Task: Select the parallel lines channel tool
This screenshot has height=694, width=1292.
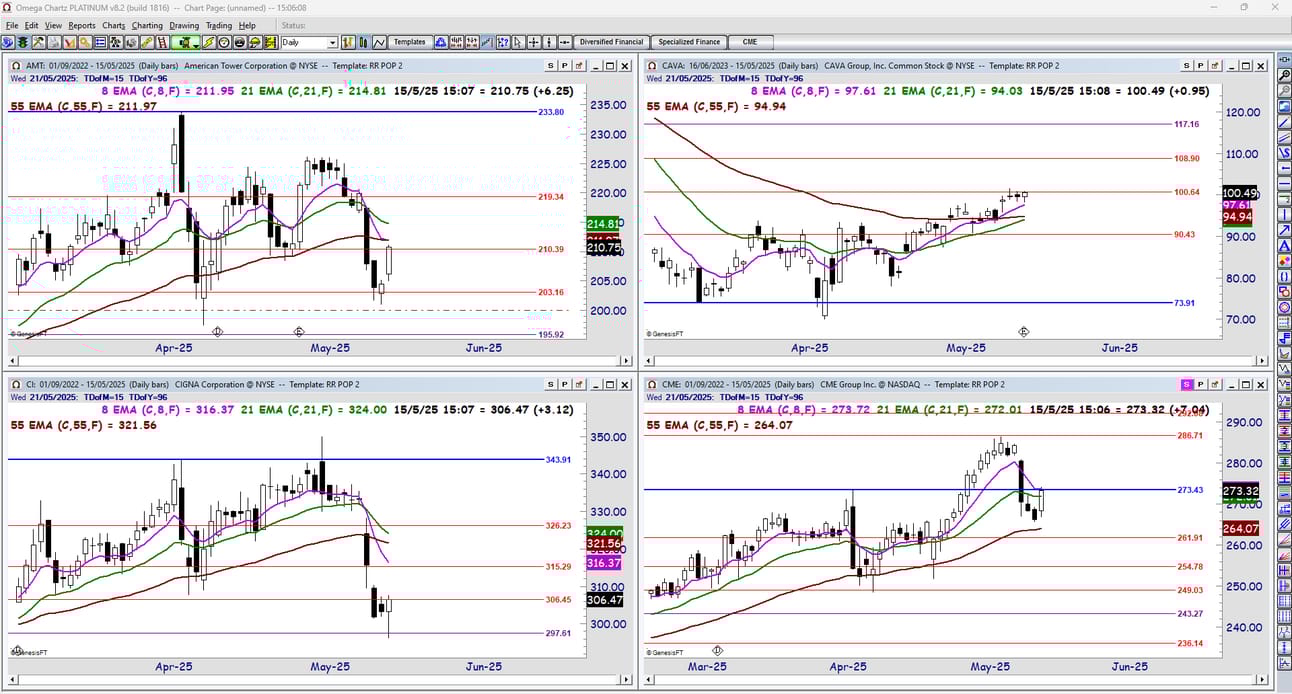Action: point(1282,136)
